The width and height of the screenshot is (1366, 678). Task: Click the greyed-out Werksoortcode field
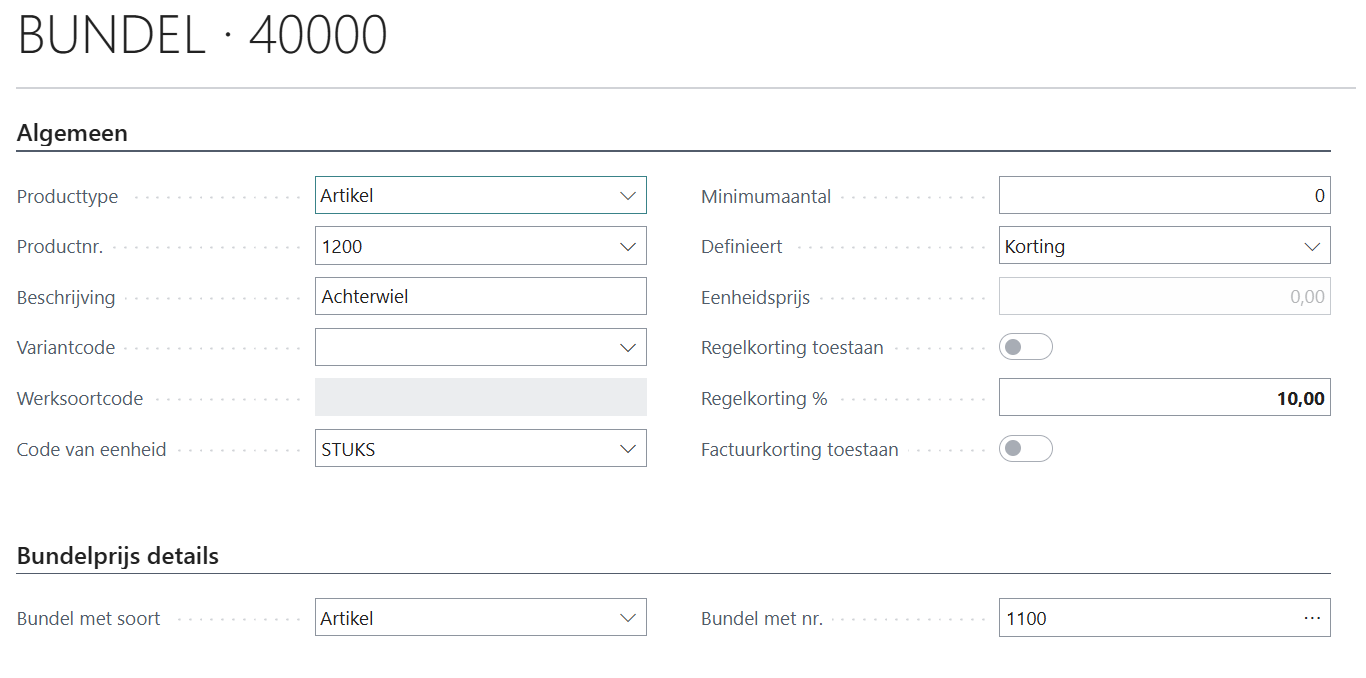click(x=480, y=398)
